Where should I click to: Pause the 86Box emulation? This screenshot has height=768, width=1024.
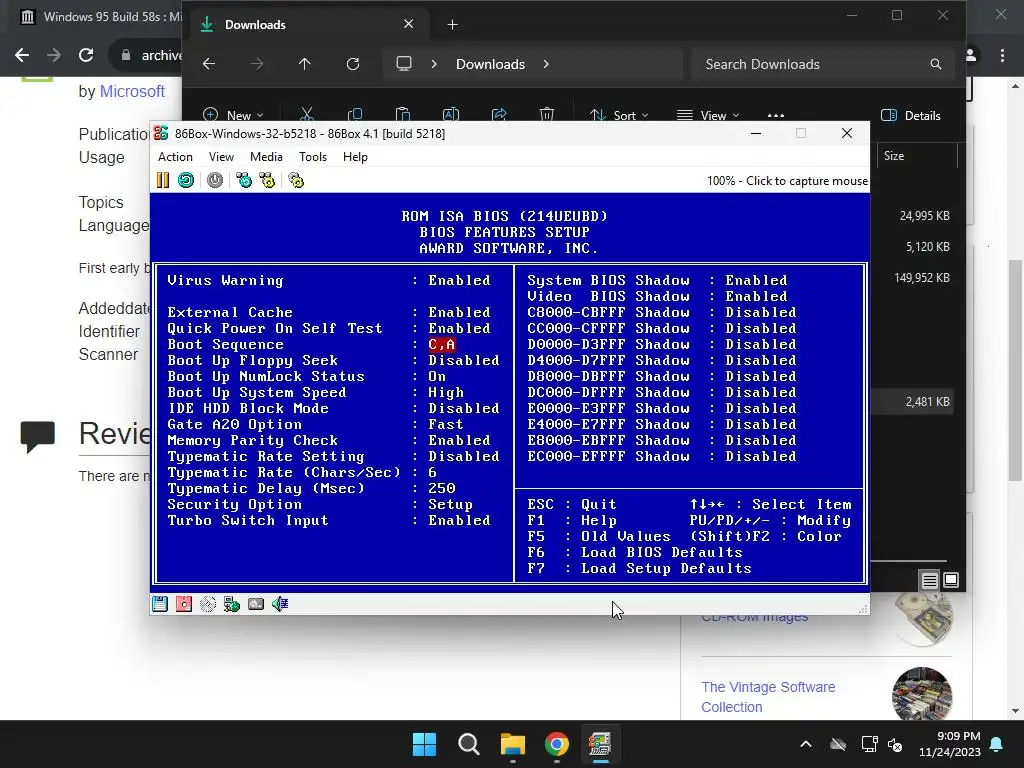[163, 180]
